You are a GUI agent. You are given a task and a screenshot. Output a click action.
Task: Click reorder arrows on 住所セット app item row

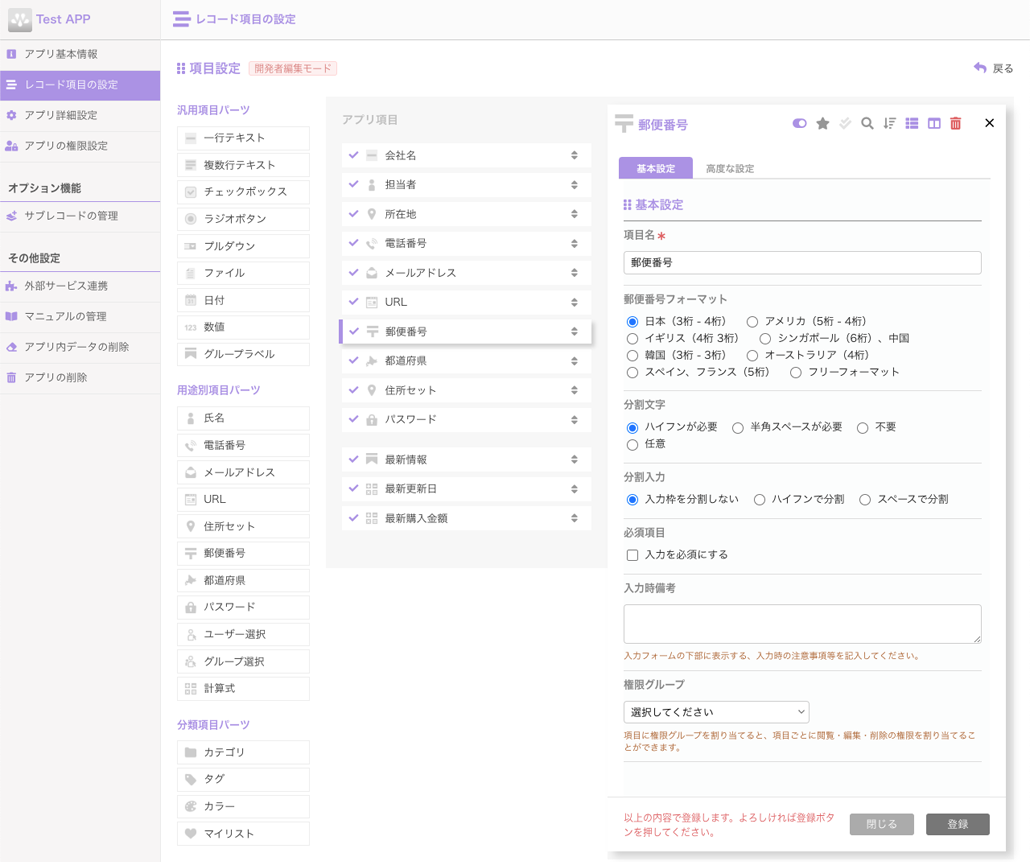pos(574,390)
